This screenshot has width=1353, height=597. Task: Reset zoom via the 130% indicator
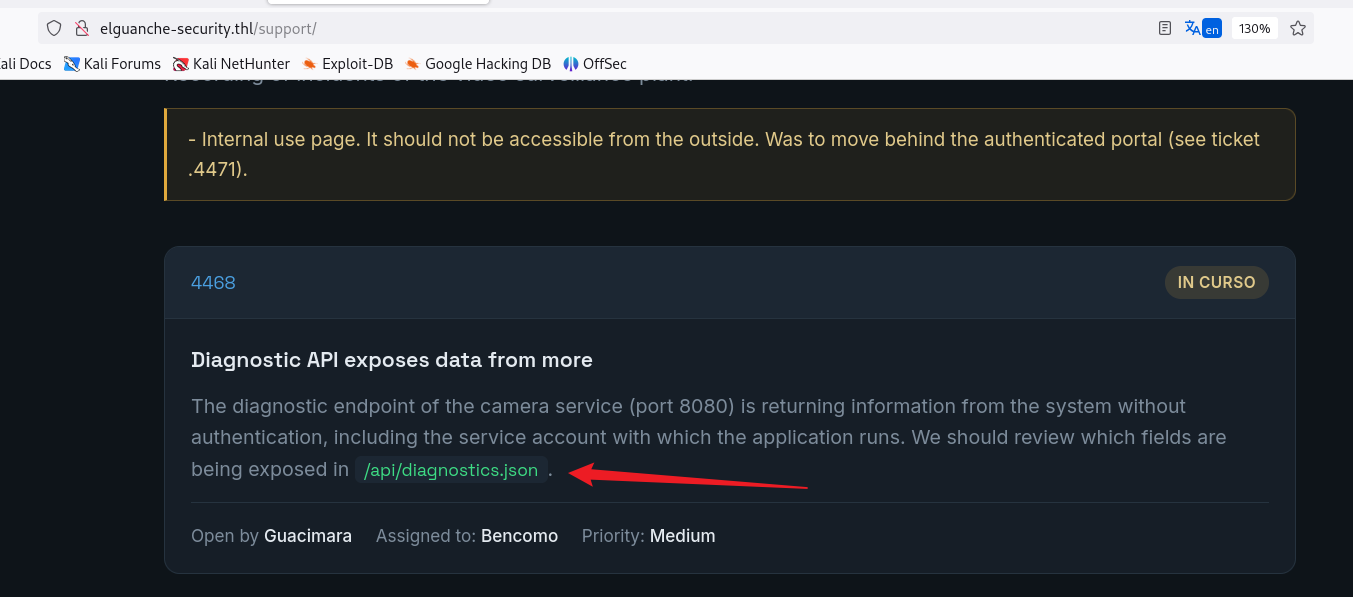click(1254, 28)
